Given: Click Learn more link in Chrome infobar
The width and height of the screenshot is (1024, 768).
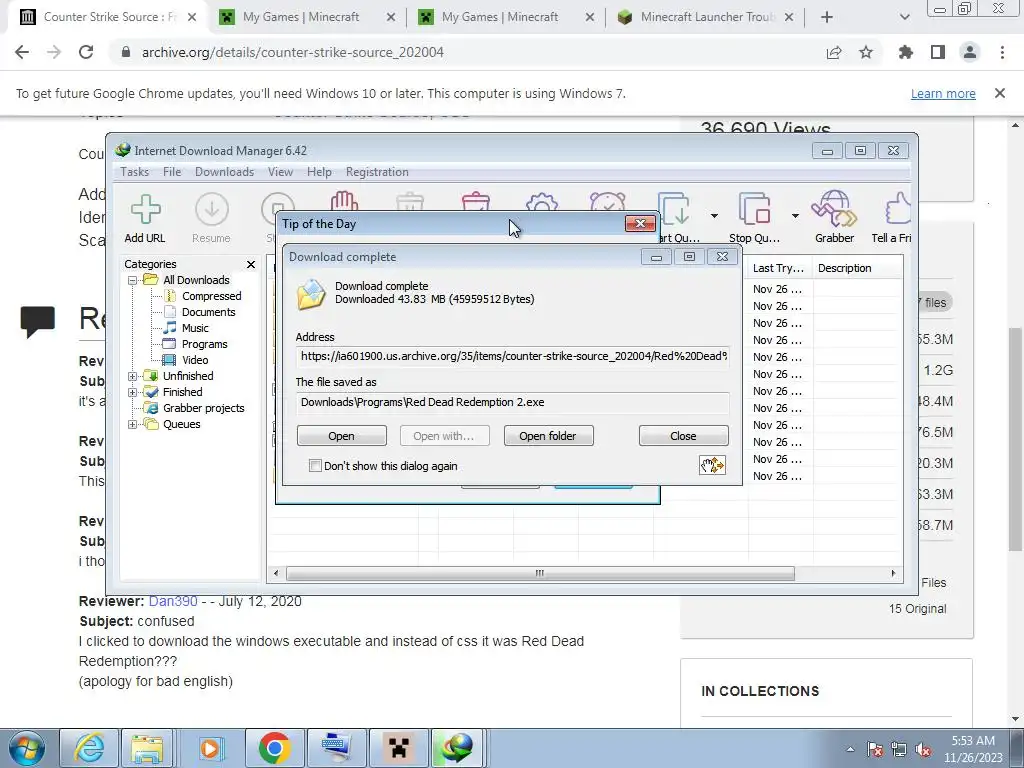Looking at the screenshot, I should tap(943, 93).
